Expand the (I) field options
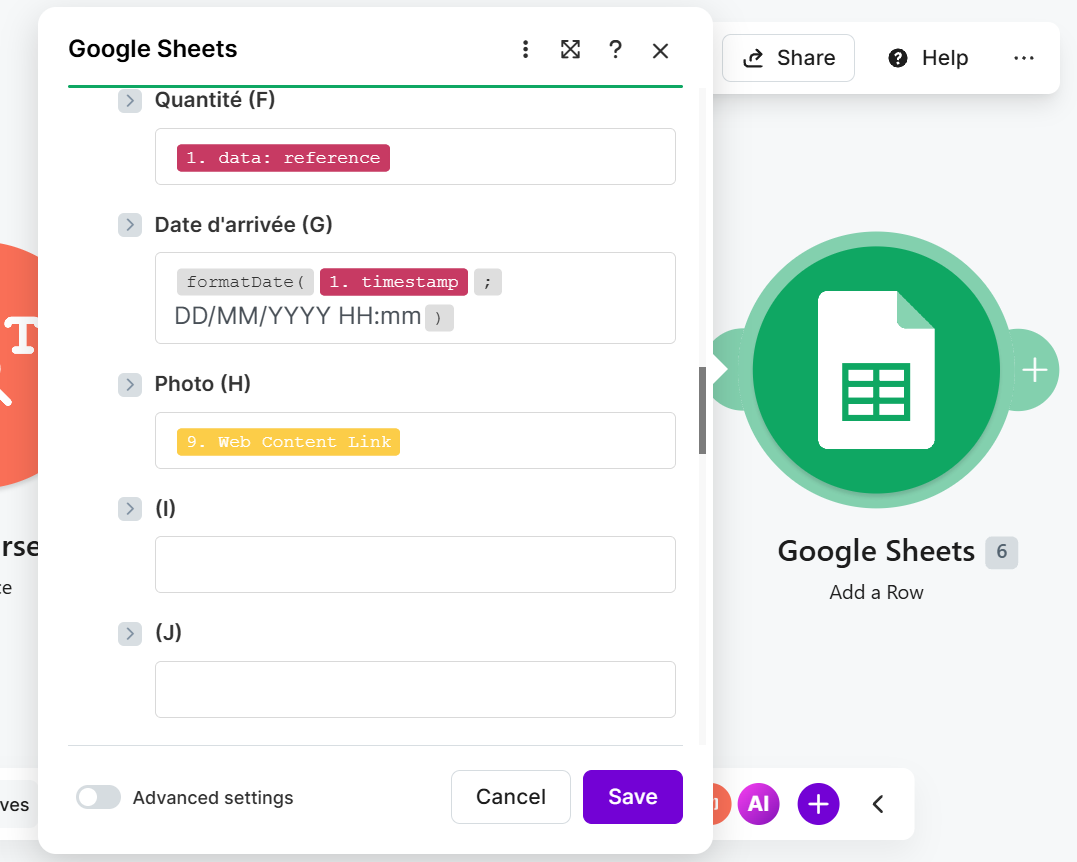Viewport: 1077px width, 862px height. coord(130,509)
